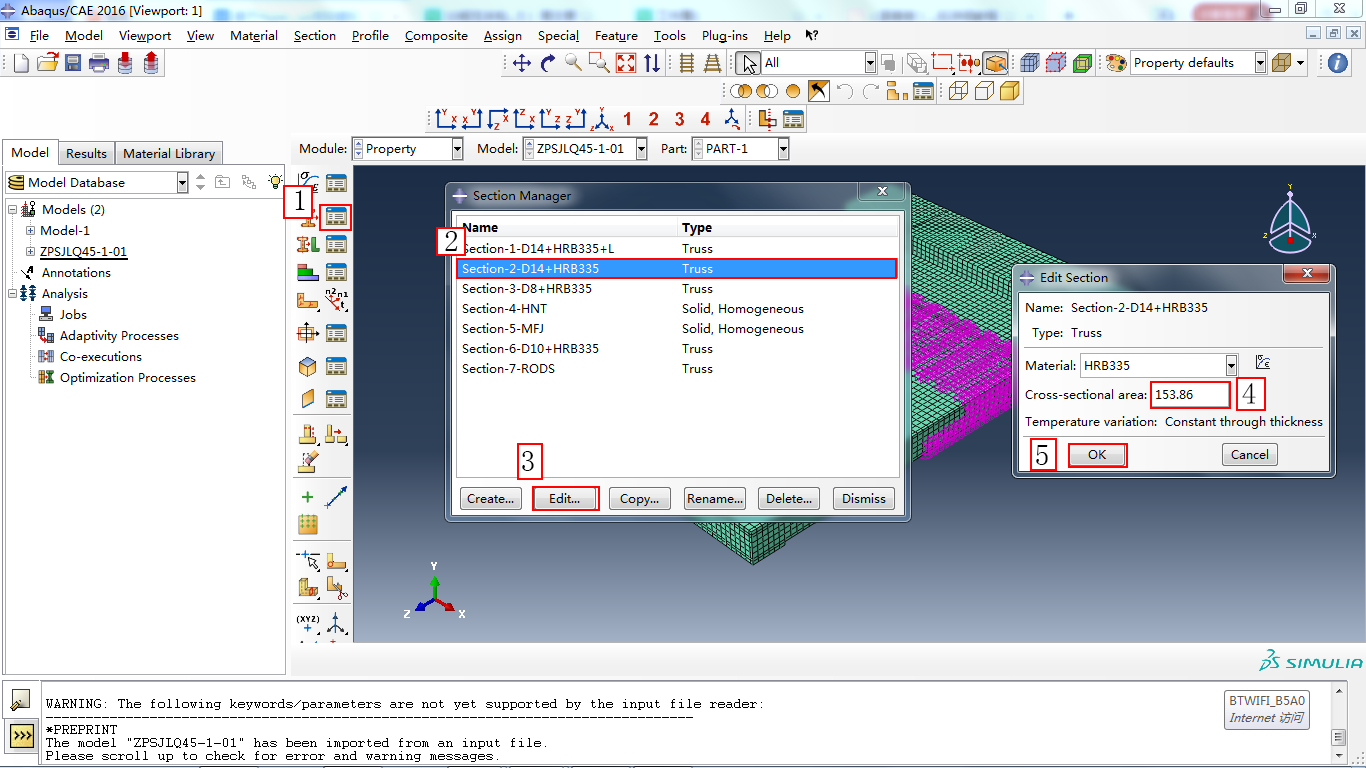Confirm Edit Section with OK

click(1097, 455)
